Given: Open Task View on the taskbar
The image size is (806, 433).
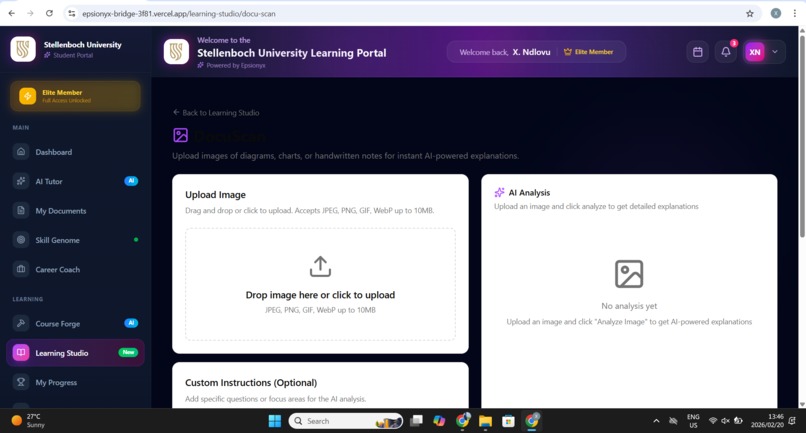Looking at the screenshot, I should pyautogui.click(x=416, y=421).
